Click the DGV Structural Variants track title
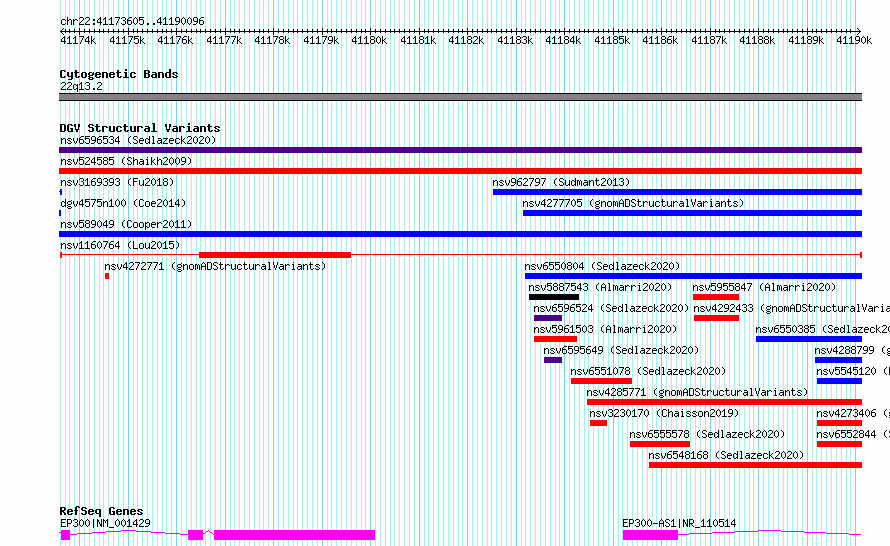Image resolution: width=890 pixels, height=546 pixels. [140, 128]
